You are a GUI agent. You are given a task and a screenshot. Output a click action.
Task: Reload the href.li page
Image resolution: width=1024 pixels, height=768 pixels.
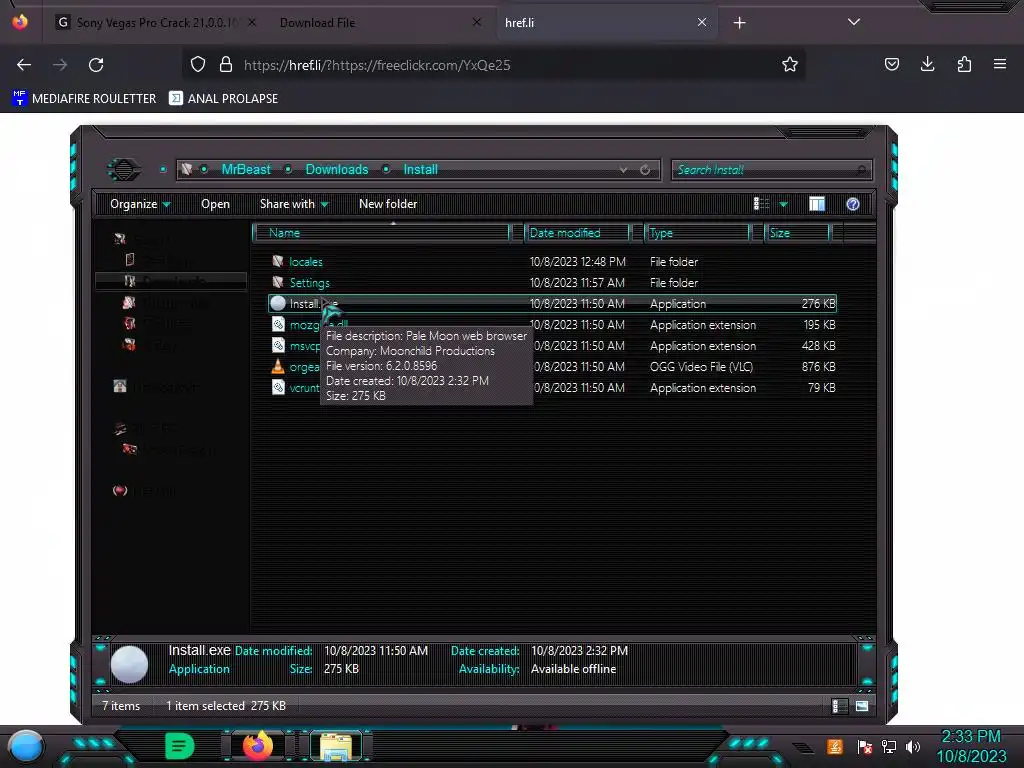pyautogui.click(x=96, y=65)
